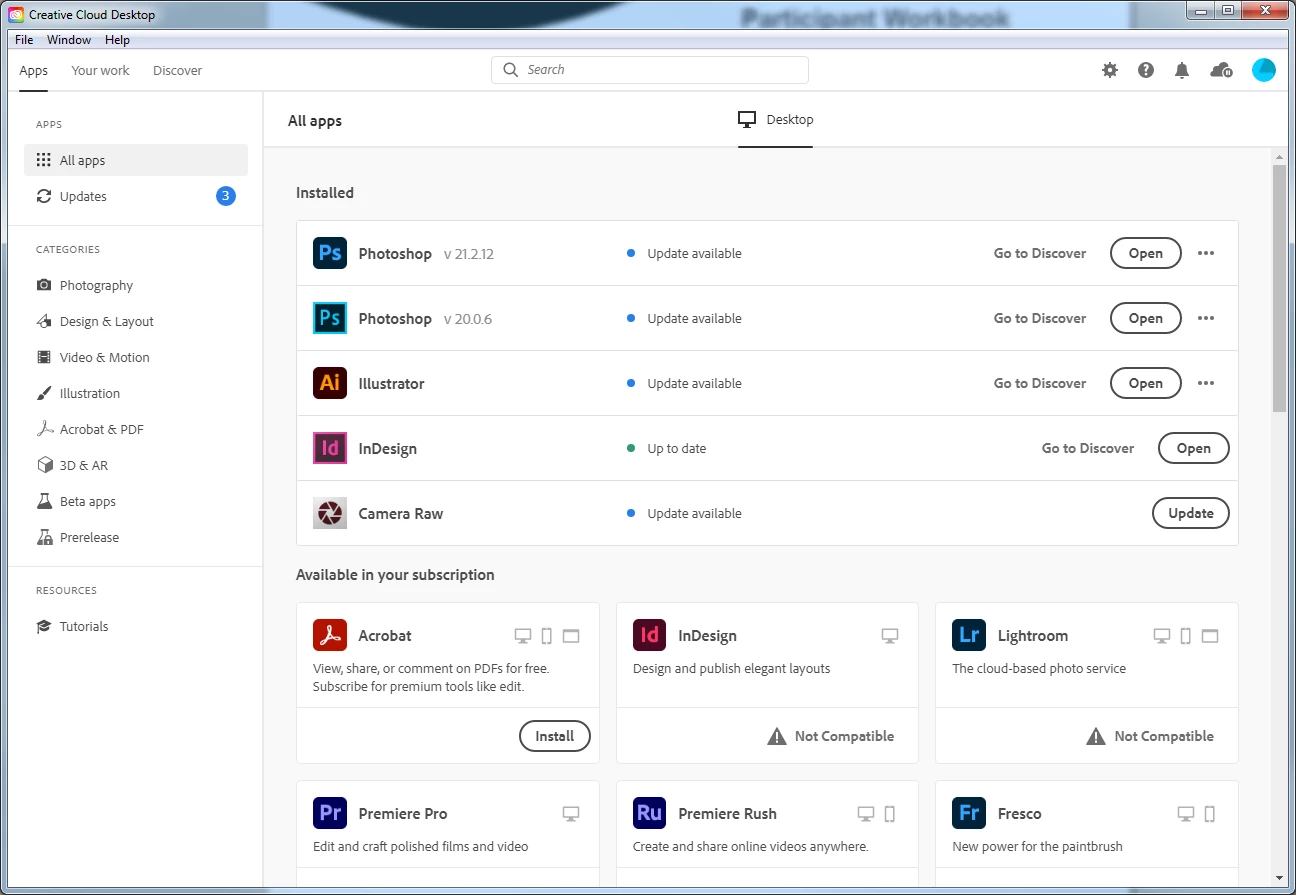Click the Fresco card icon
Screen dimensions: 1296x895
click(x=969, y=813)
